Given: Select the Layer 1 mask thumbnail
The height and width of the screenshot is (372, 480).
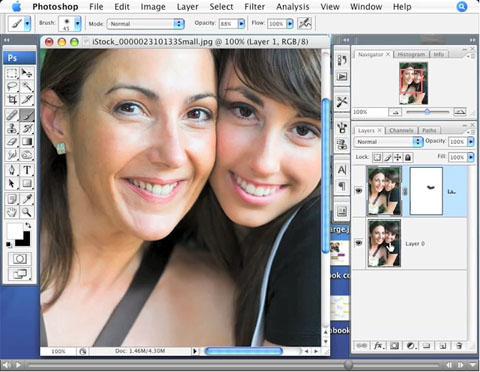Looking at the screenshot, I should click(426, 191).
